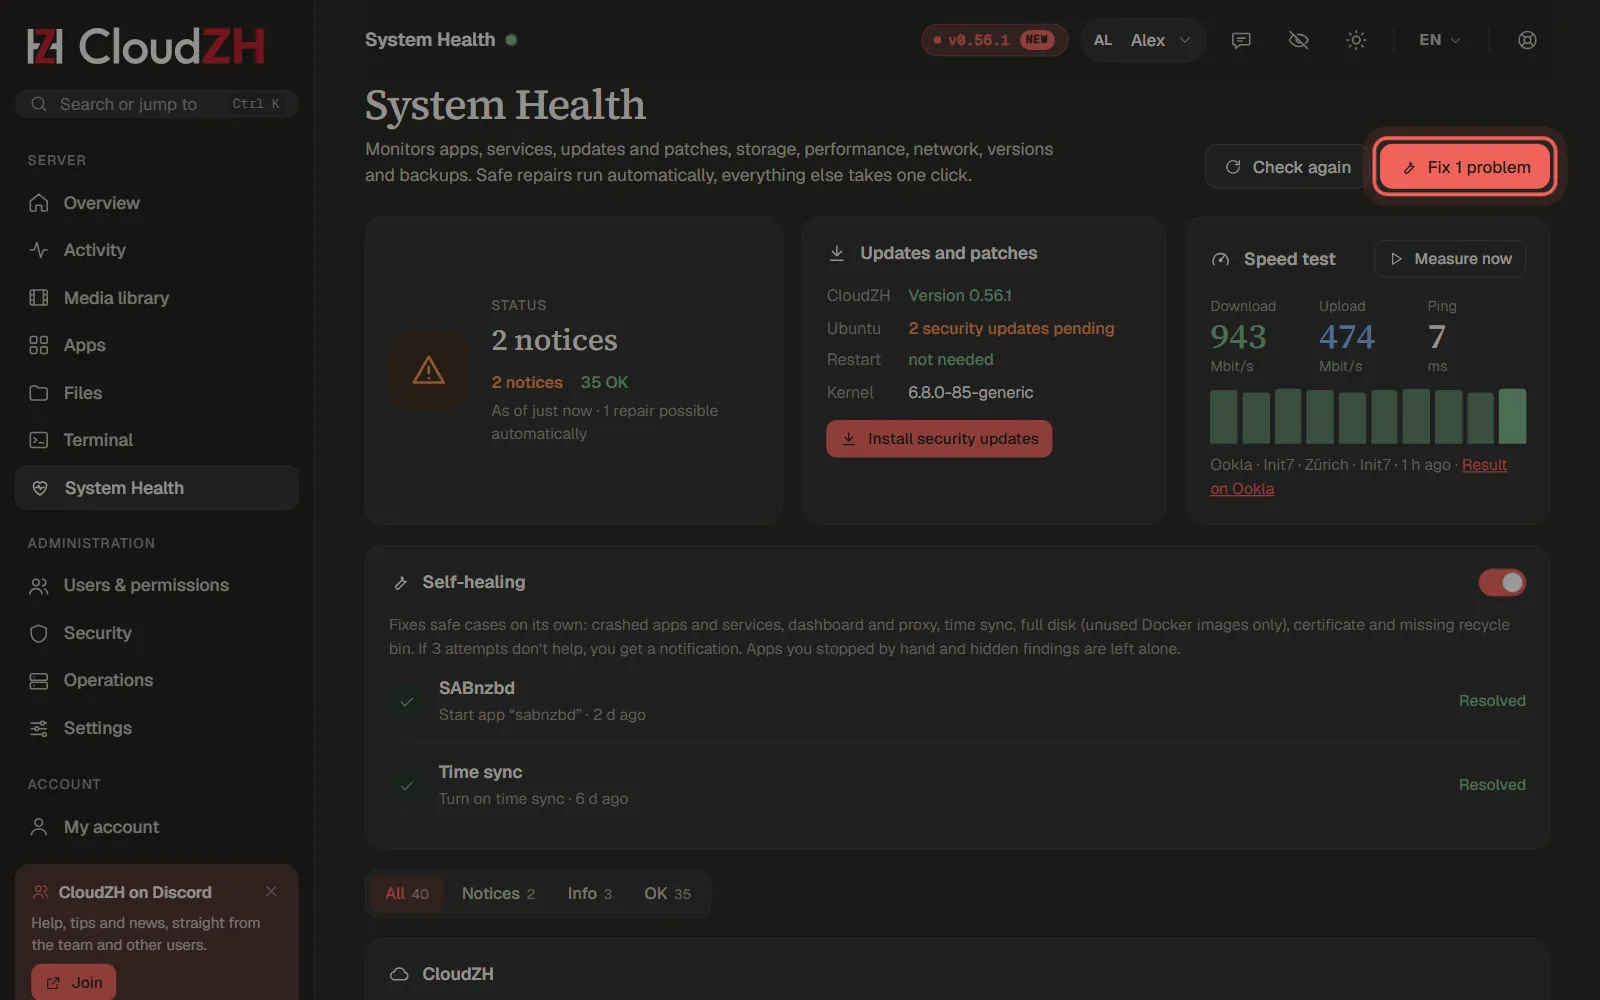Click Measure now speed test button
Image resolution: width=1600 pixels, height=1000 pixels.
[x=1450, y=259]
